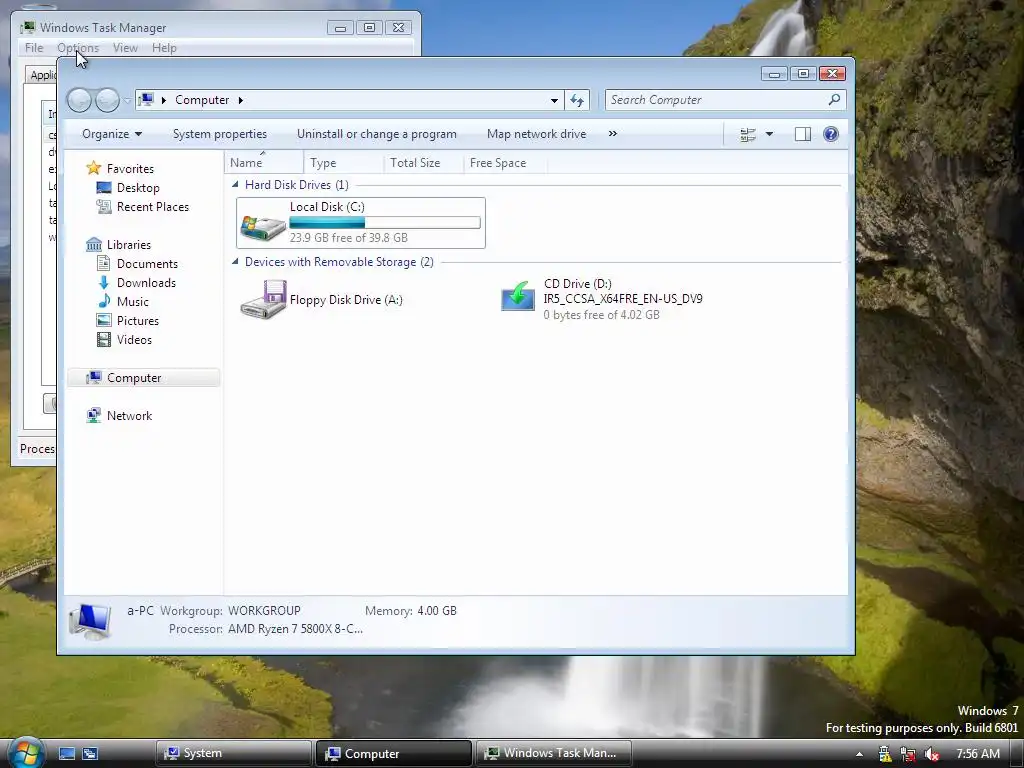This screenshot has width=1024, height=768.
Task: Open the Help menu in Task Manager
Action: click(164, 48)
